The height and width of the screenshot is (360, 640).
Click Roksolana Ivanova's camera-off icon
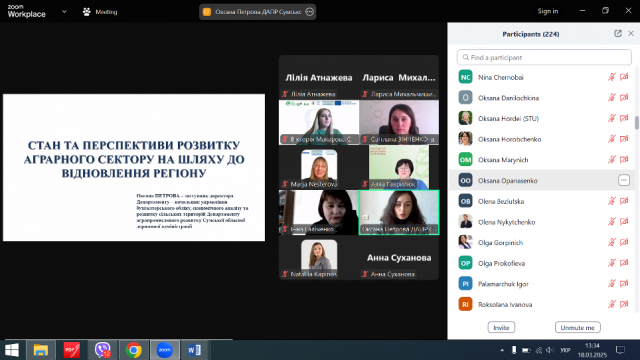pos(624,304)
